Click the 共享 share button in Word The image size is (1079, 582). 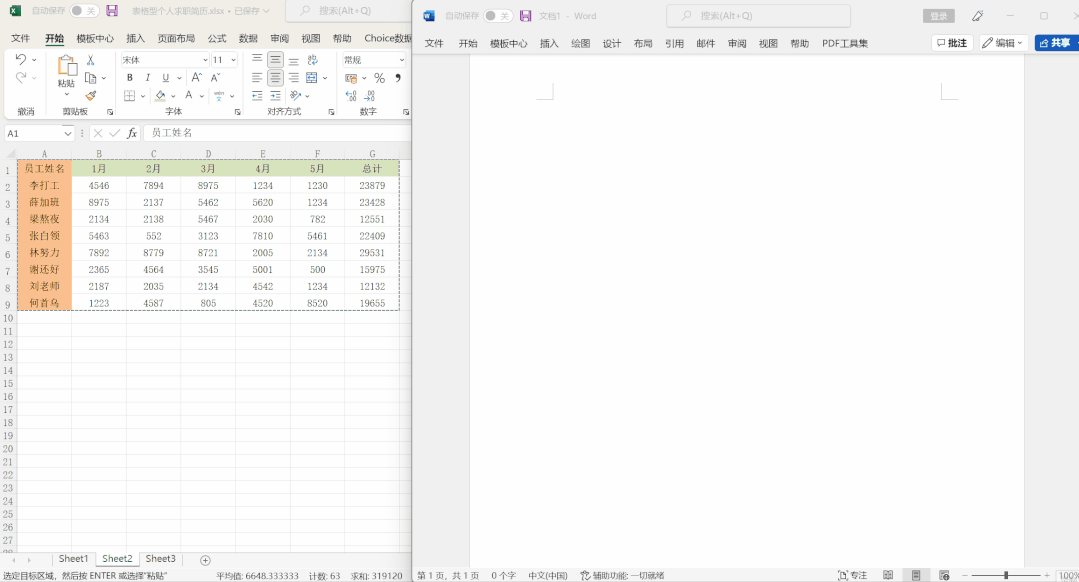[x=1056, y=43]
